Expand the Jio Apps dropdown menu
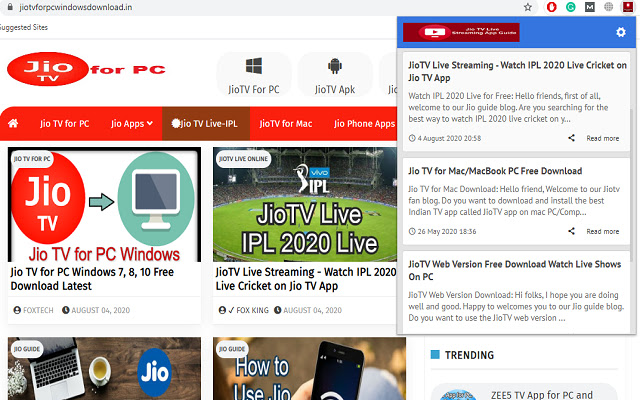The height and width of the screenshot is (400, 640). (132, 124)
